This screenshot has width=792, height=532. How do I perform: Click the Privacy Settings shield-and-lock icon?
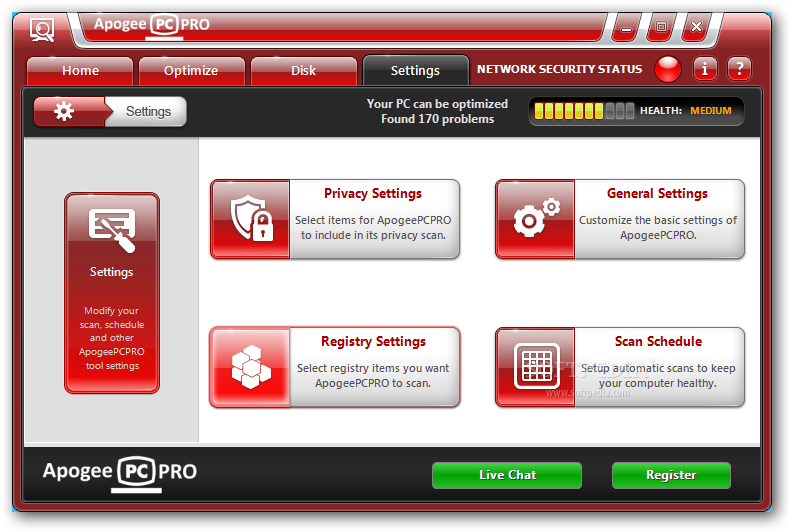click(251, 219)
